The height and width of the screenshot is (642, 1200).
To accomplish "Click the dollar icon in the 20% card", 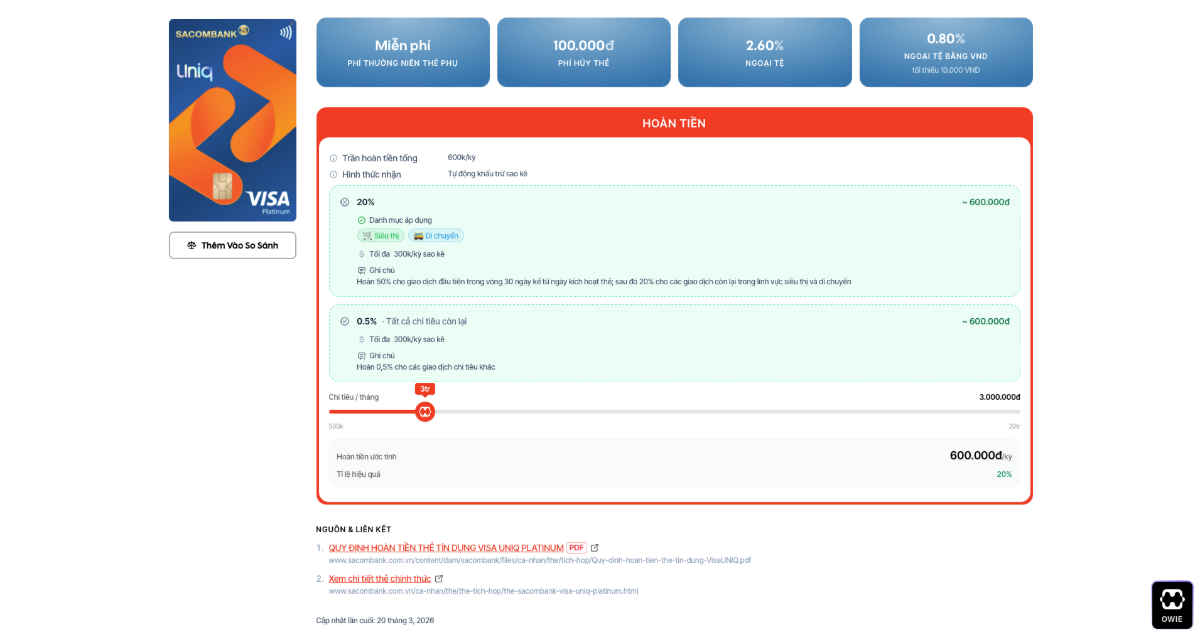I will pos(362,254).
